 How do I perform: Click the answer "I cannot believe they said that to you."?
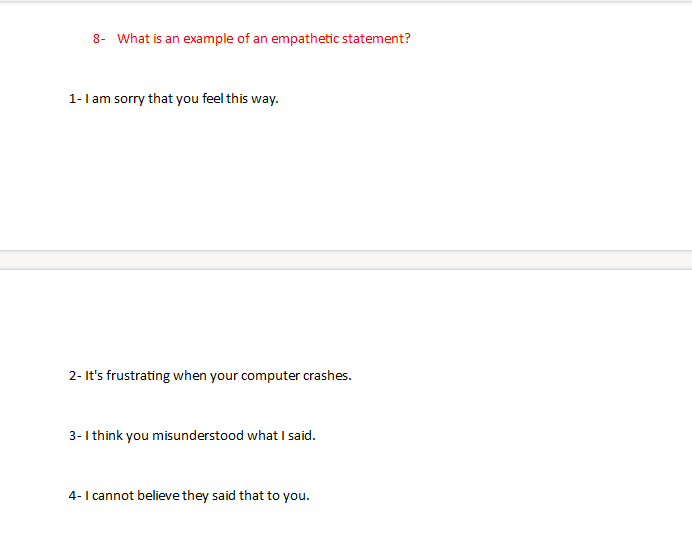pos(197,496)
